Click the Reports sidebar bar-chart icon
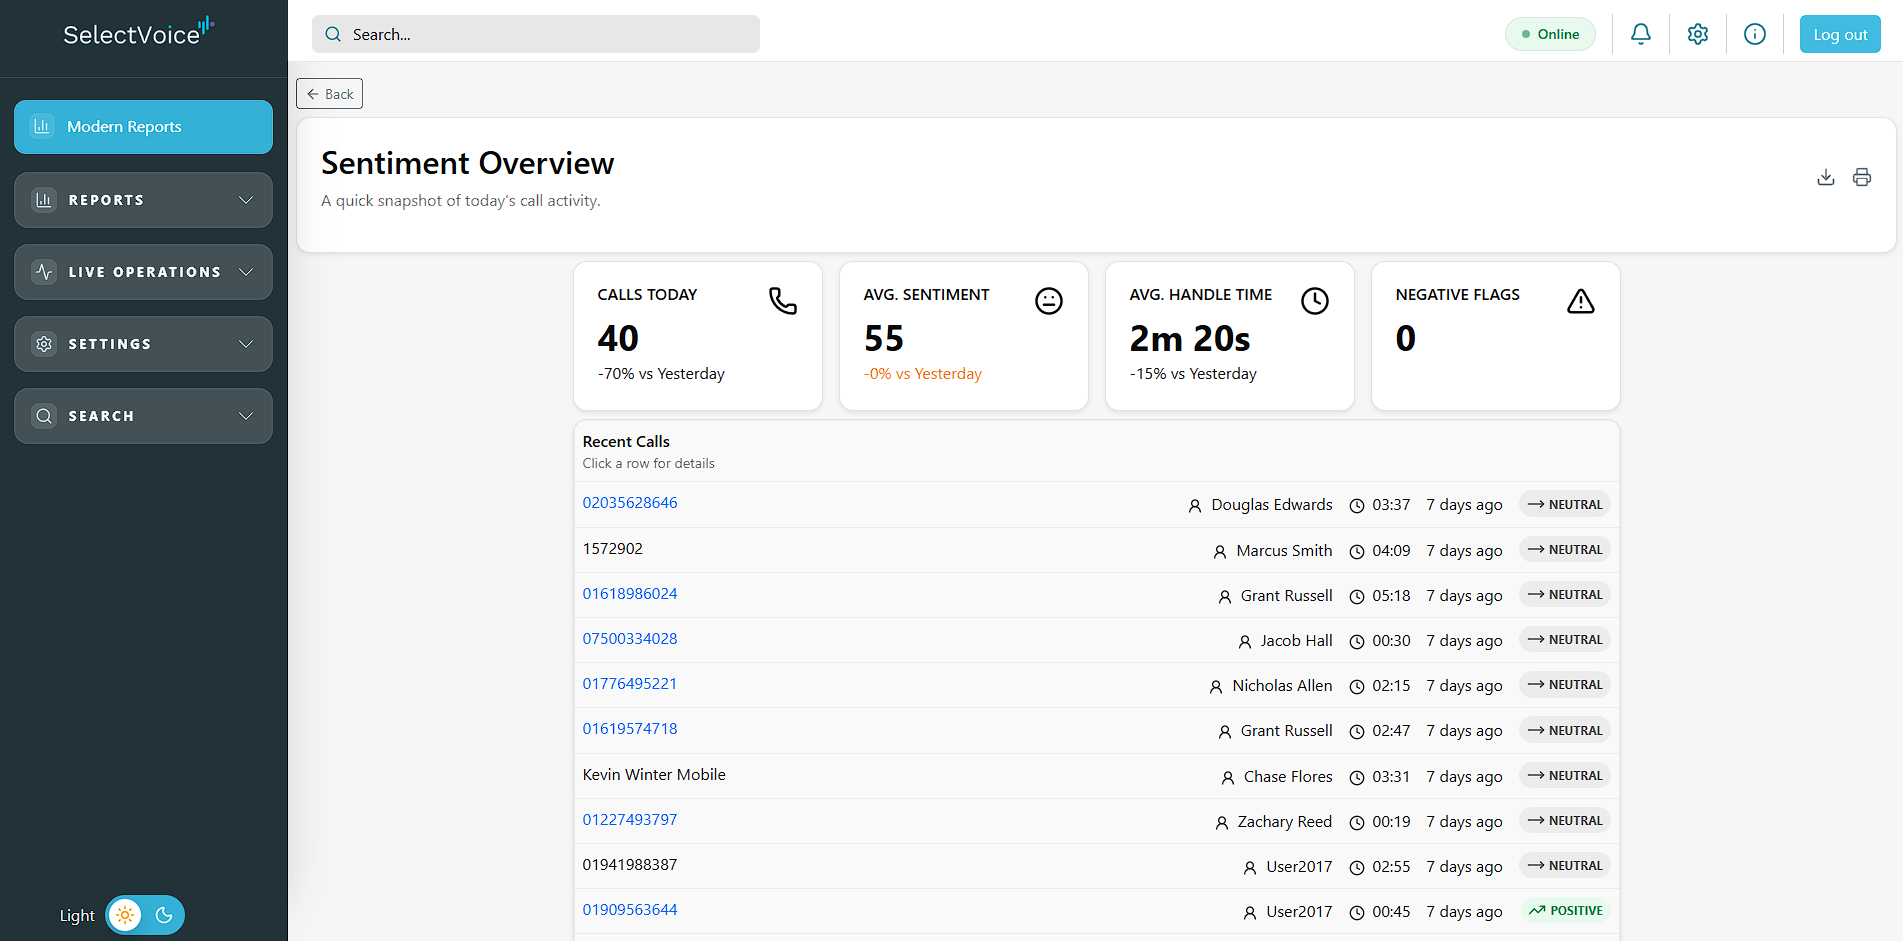1903x941 pixels. pos(44,200)
